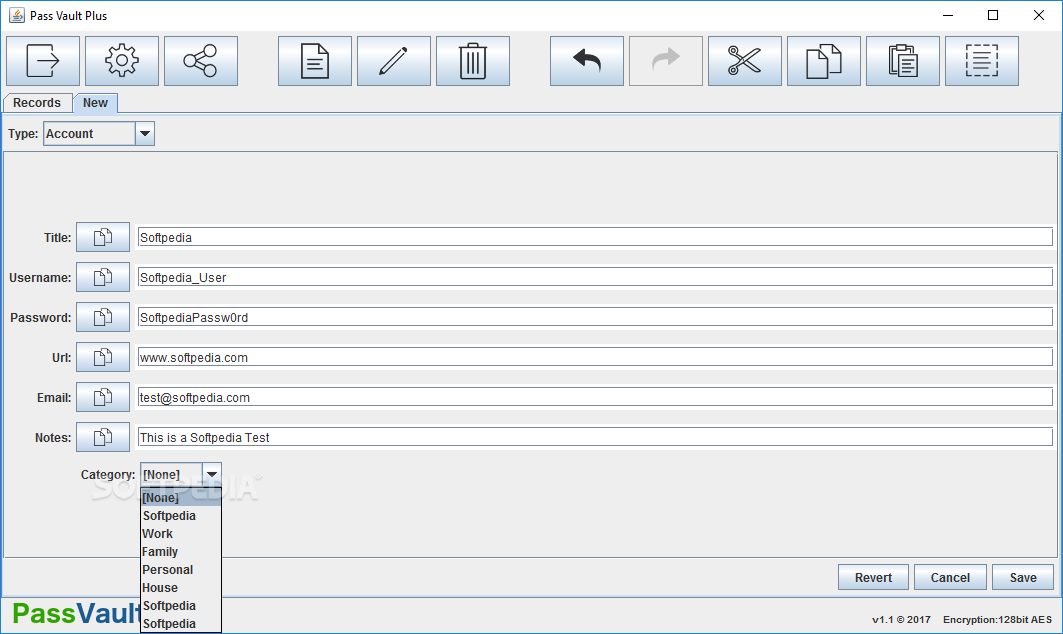
Task: Click the Notes input field
Action: pyautogui.click(x=595, y=437)
